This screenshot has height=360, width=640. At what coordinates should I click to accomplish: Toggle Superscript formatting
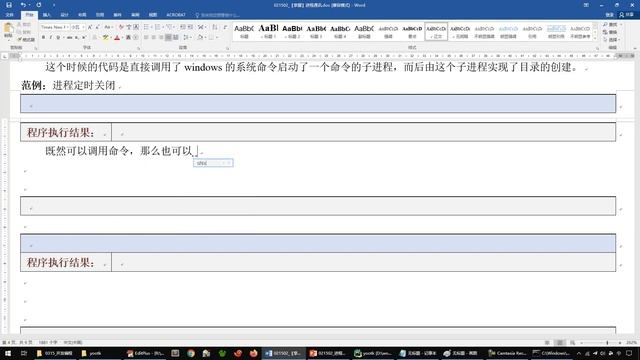click(84, 38)
